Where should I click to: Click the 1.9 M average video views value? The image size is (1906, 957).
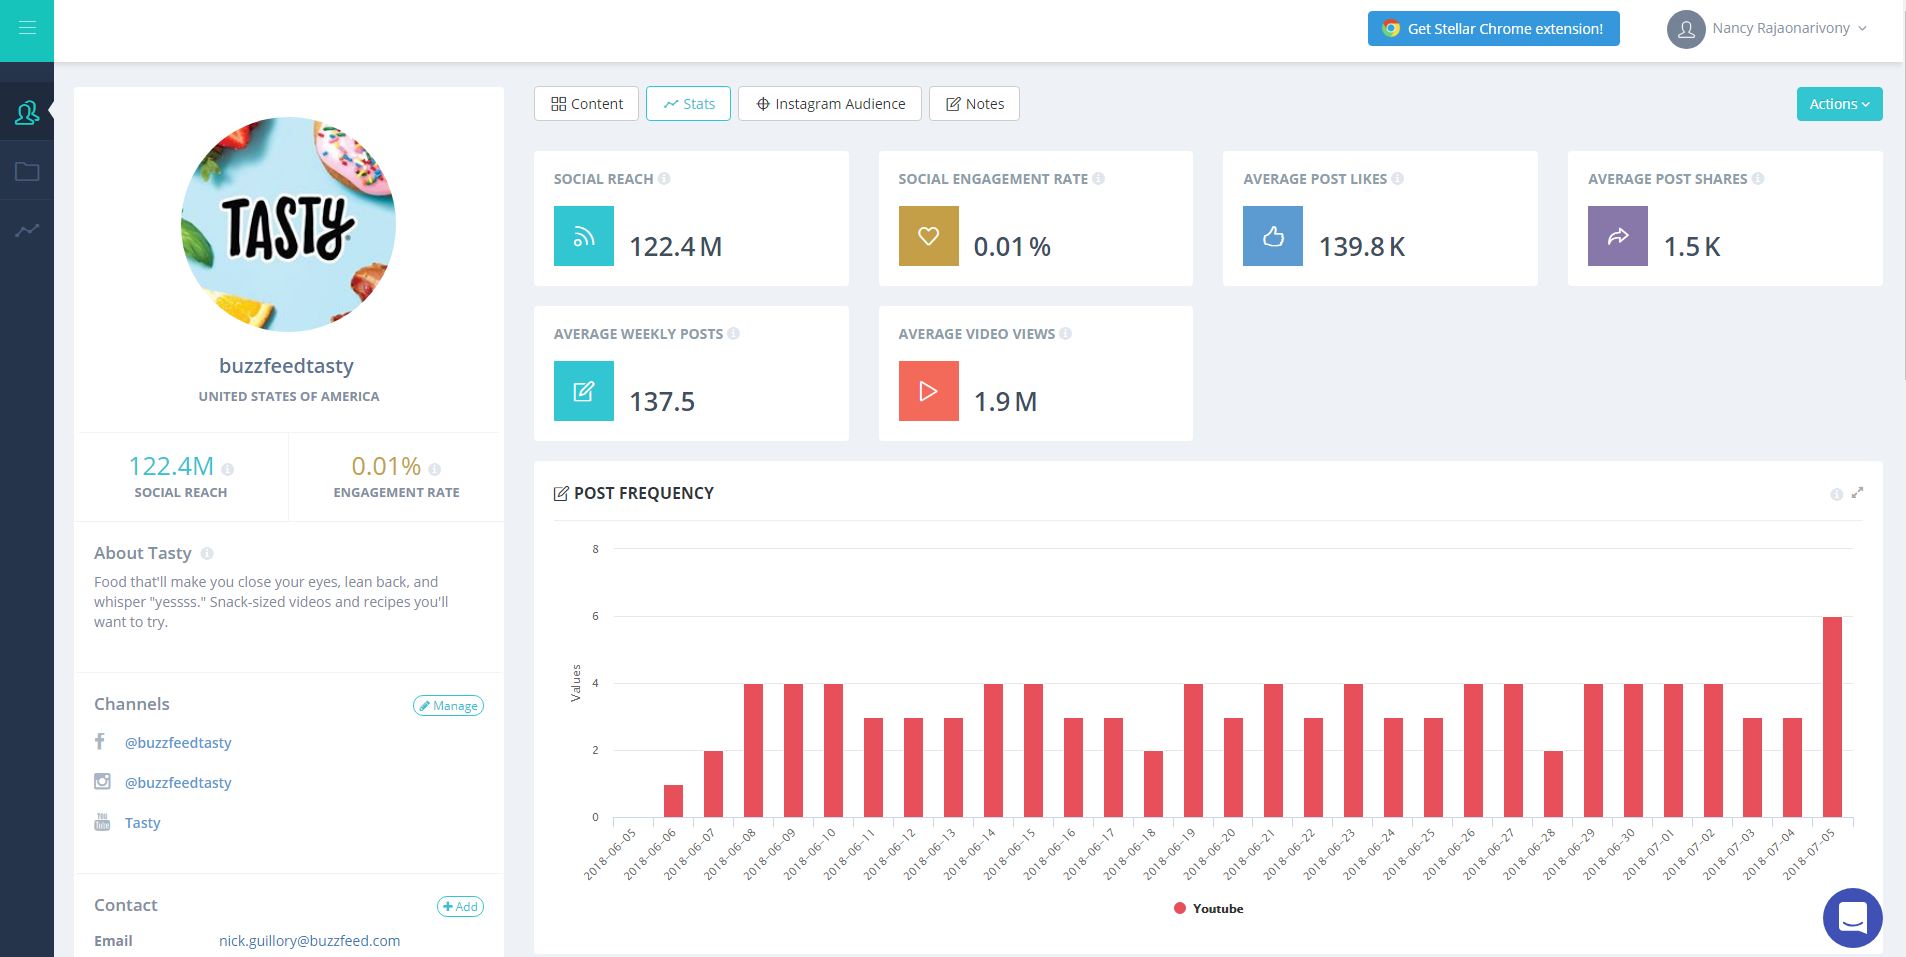click(x=1005, y=402)
